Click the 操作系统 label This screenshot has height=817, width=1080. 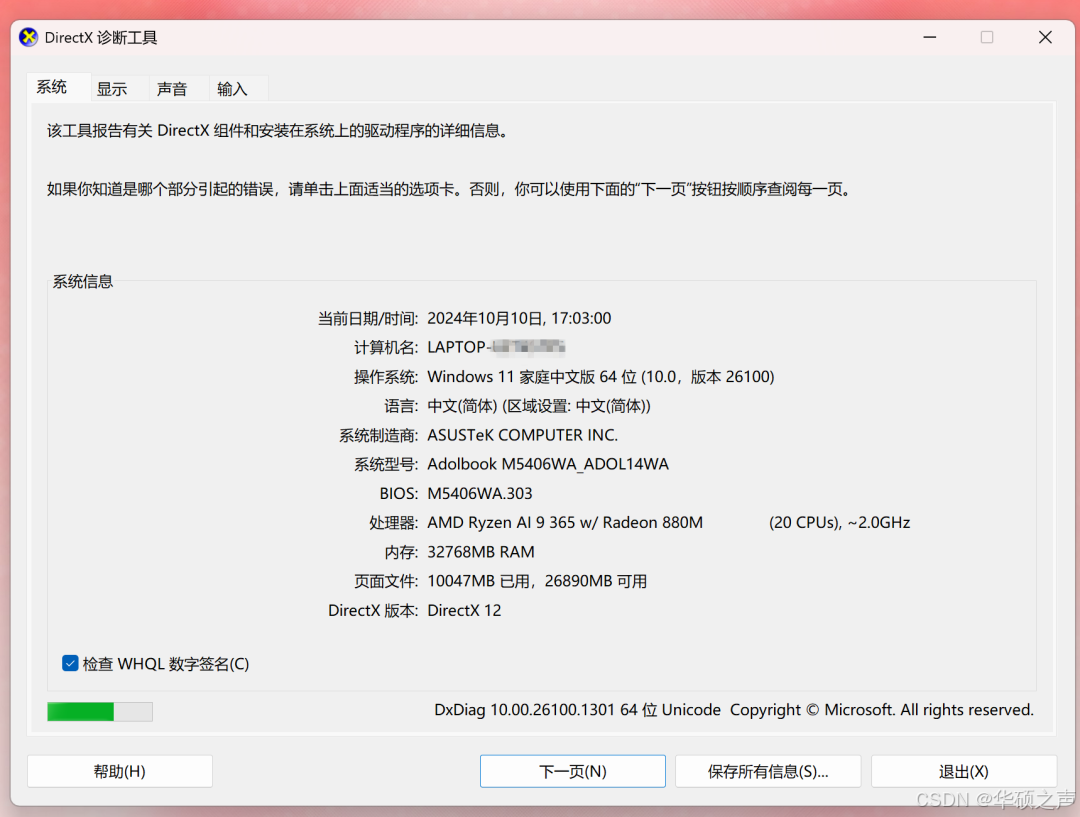[386, 377]
